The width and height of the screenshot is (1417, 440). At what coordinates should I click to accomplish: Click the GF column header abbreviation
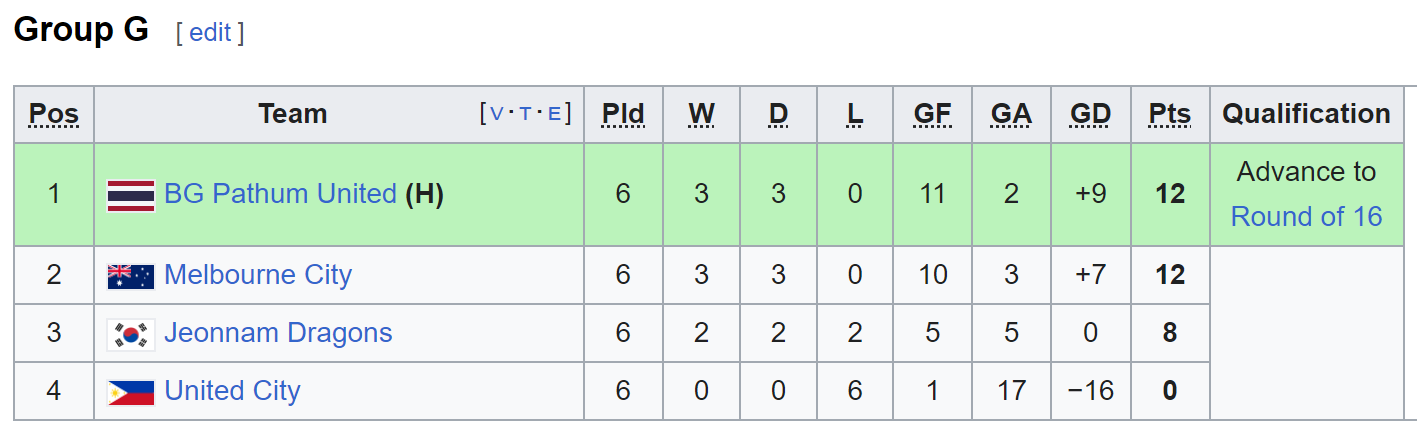coord(932,114)
